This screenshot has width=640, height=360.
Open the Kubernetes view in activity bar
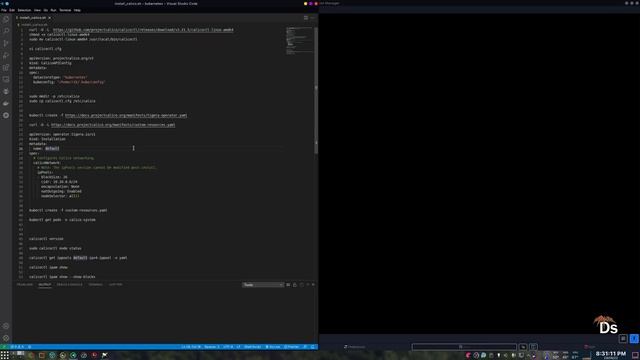[x=6, y=116]
